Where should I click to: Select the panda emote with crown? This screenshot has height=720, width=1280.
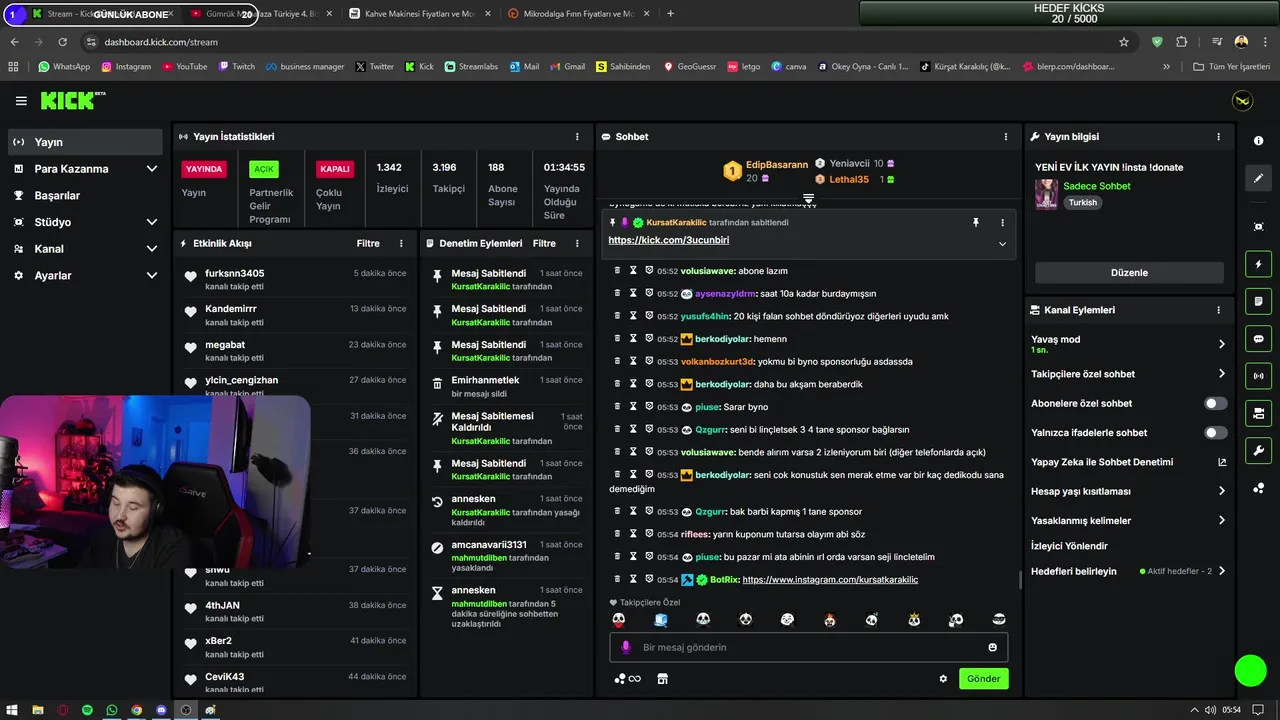point(914,620)
